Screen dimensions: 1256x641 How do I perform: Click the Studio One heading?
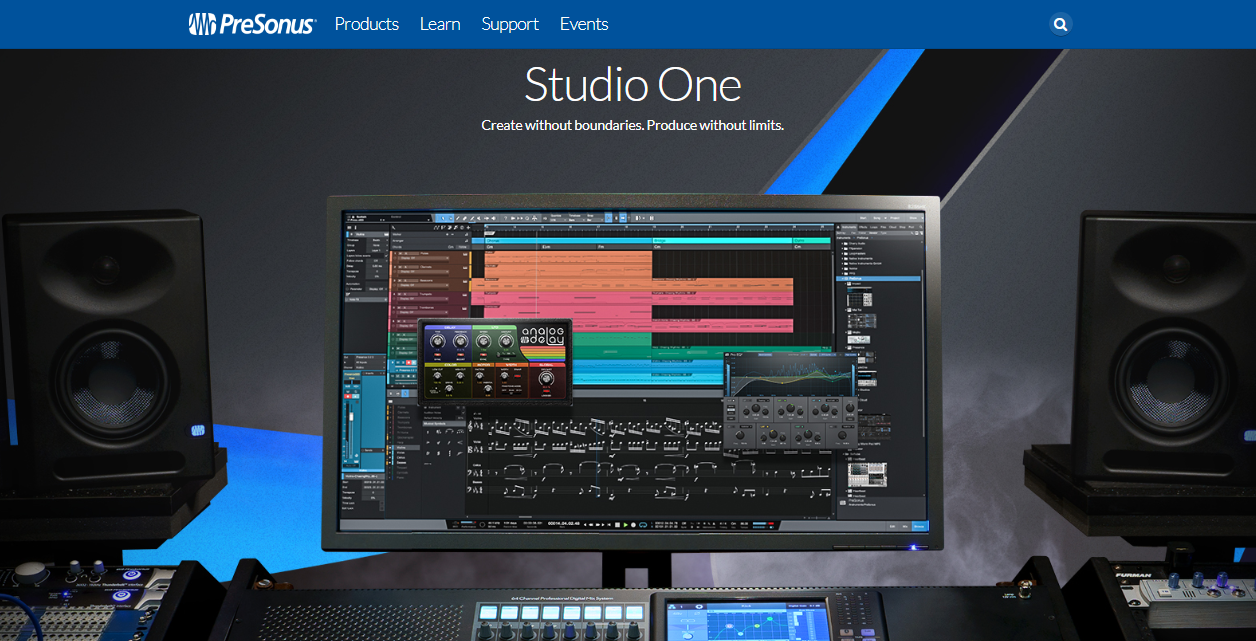click(633, 85)
